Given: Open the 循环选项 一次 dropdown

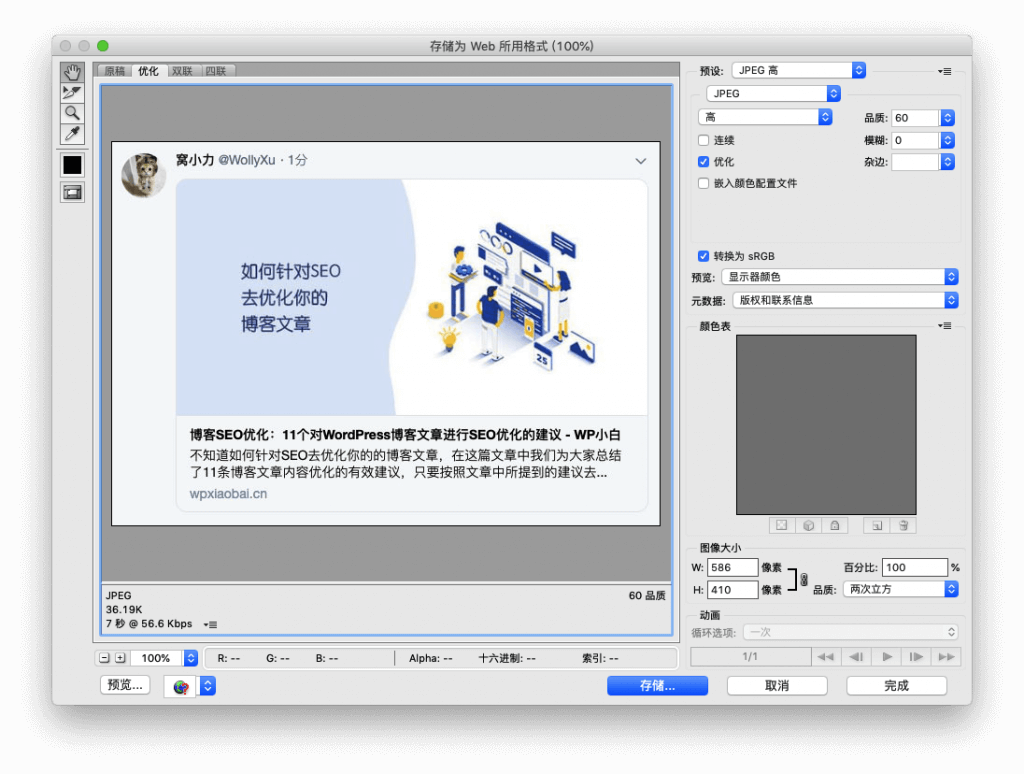Looking at the screenshot, I should pyautogui.click(x=851, y=632).
